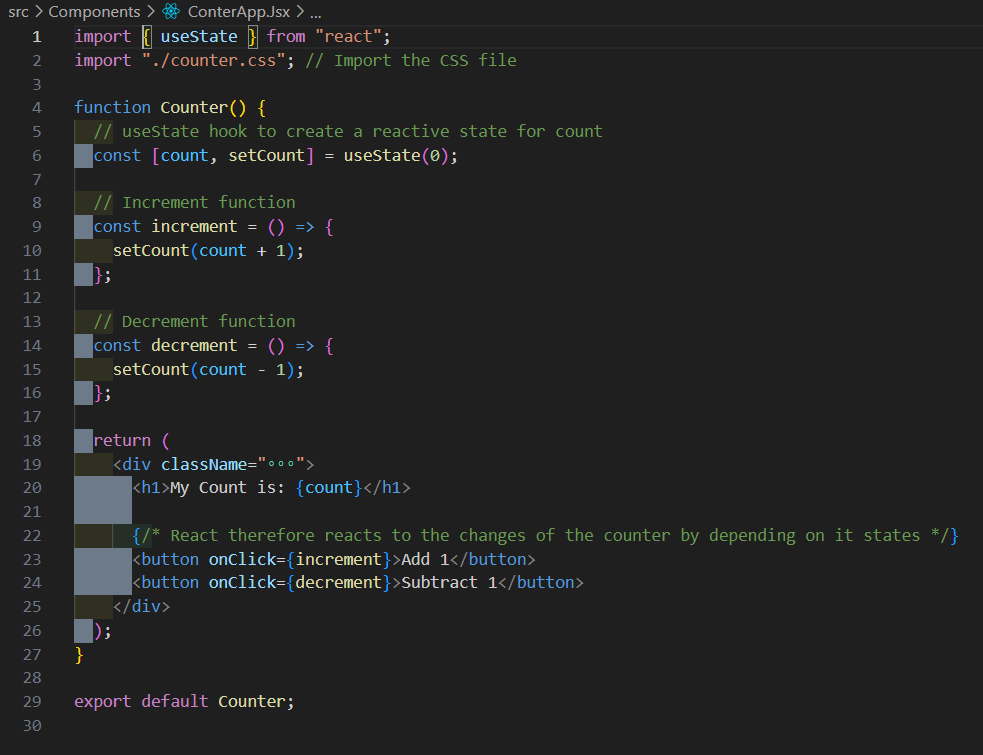Click line number 14 in the gutter
The image size is (983, 755).
tap(32, 346)
